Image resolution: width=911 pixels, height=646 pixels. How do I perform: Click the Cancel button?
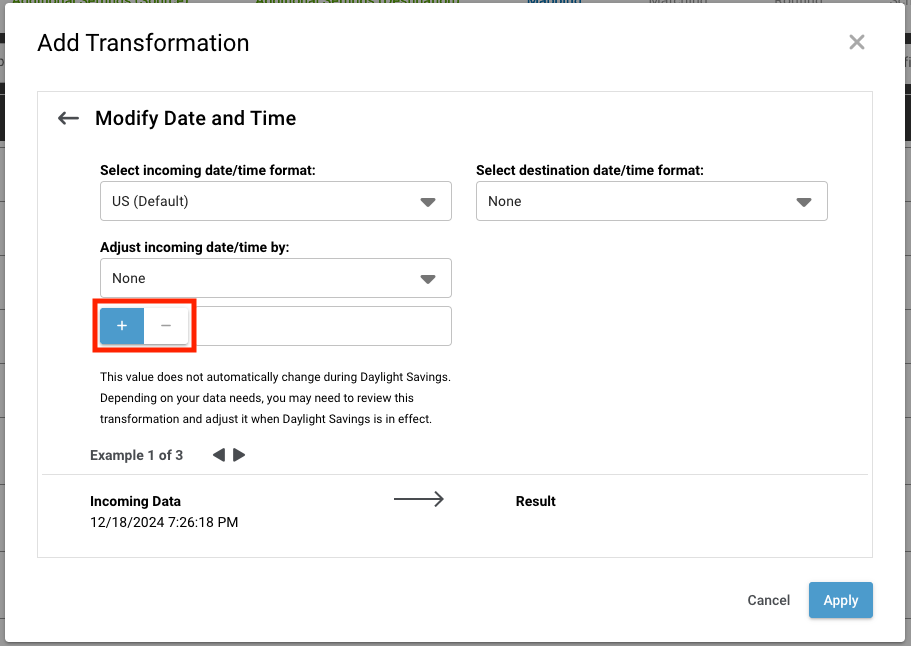click(x=768, y=600)
